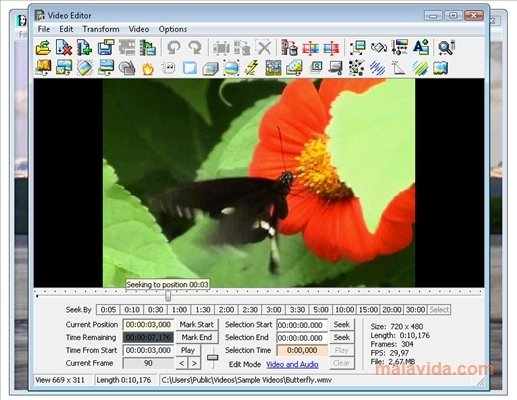
Task: Click the Open file folder icon
Action: (x=43, y=48)
